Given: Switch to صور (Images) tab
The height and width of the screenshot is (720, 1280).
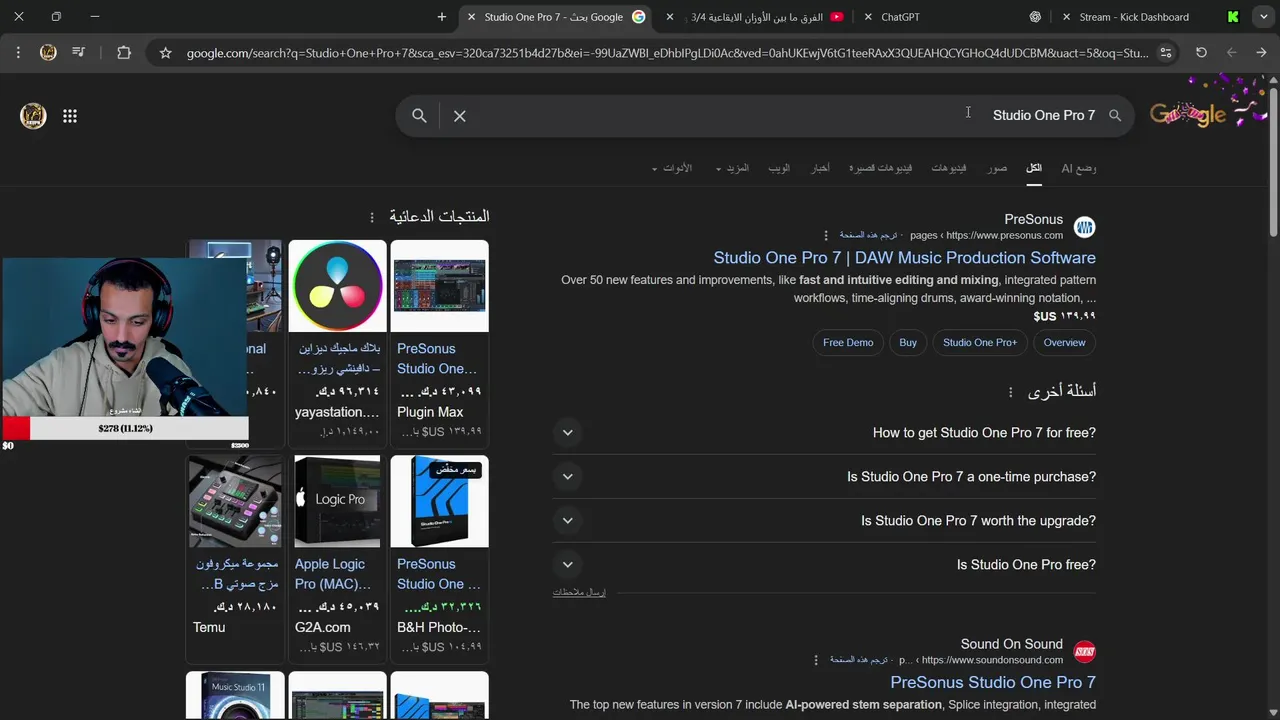Looking at the screenshot, I should (x=997, y=168).
